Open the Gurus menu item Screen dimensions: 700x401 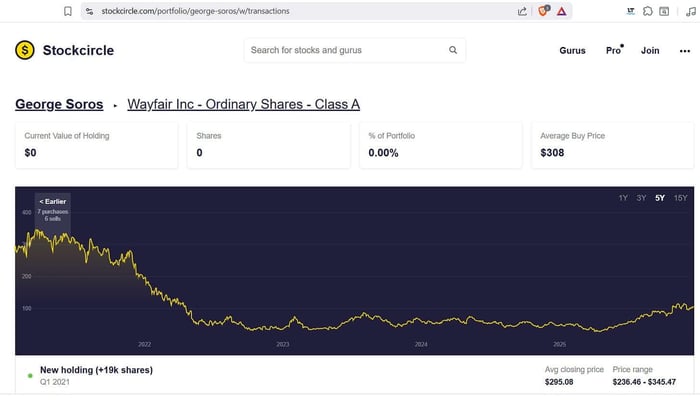[x=572, y=50]
